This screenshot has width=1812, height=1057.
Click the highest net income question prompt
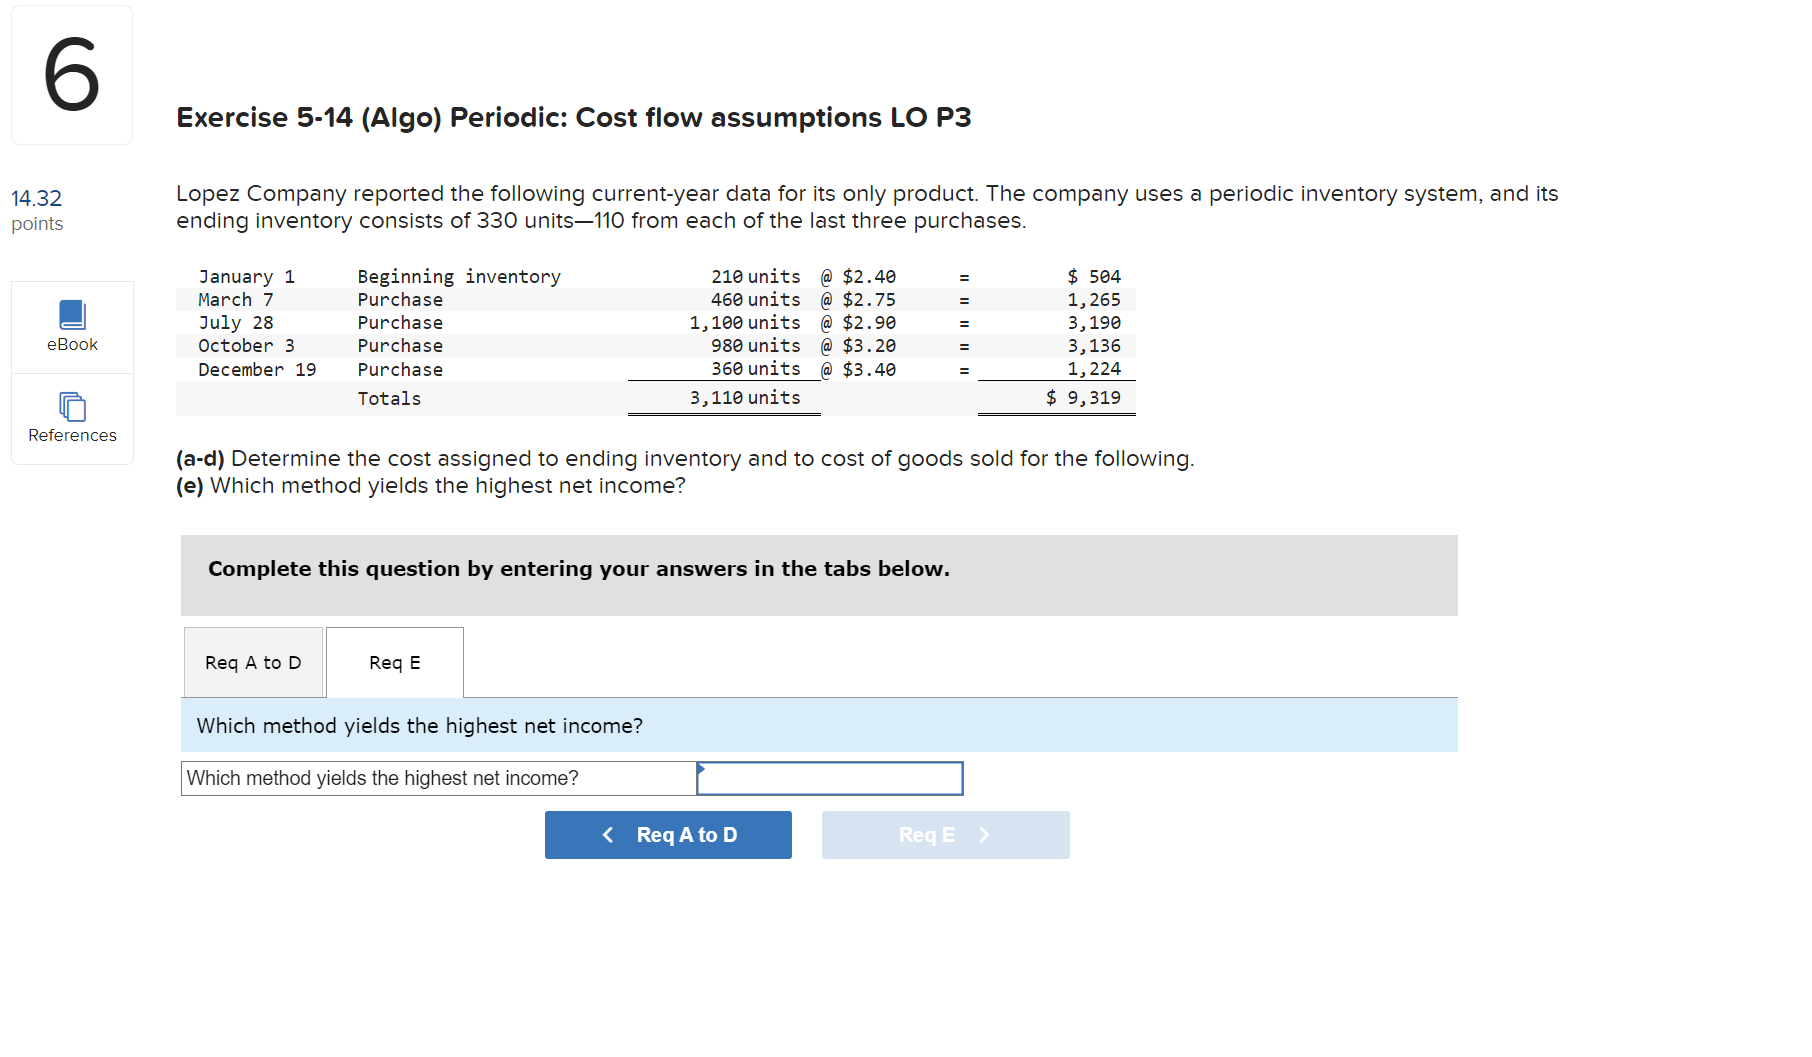click(419, 725)
